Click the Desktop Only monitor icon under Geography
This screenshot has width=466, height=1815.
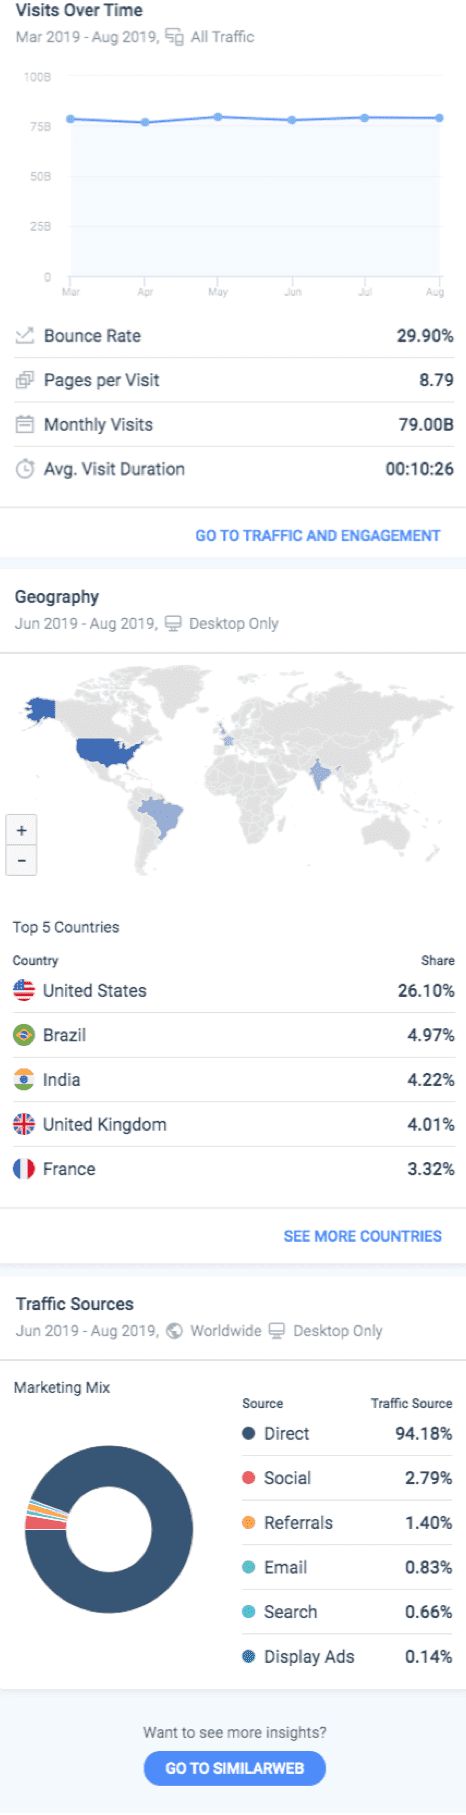(x=173, y=623)
